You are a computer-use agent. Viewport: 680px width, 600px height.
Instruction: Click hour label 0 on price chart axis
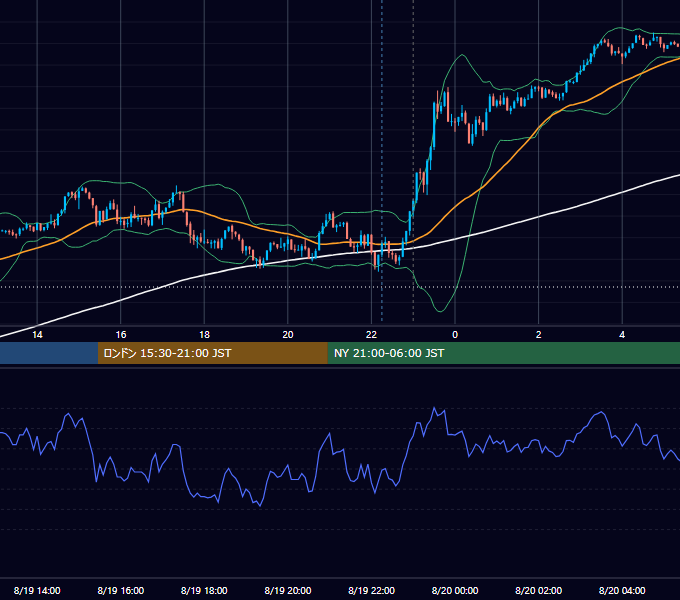[x=455, y=335]
